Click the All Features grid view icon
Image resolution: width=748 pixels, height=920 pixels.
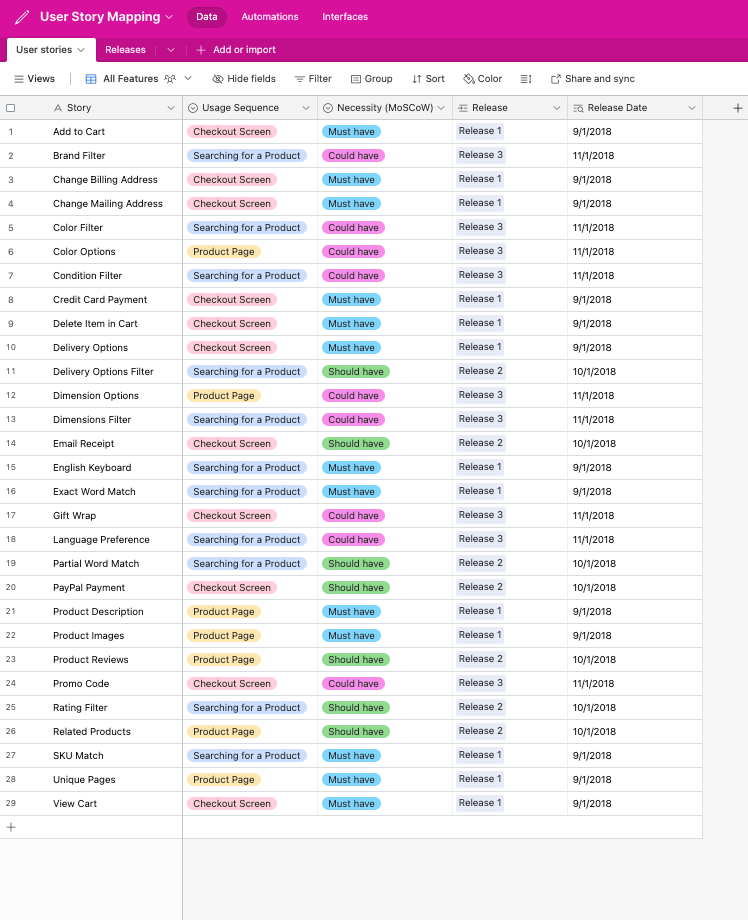[x=91, y=79]
